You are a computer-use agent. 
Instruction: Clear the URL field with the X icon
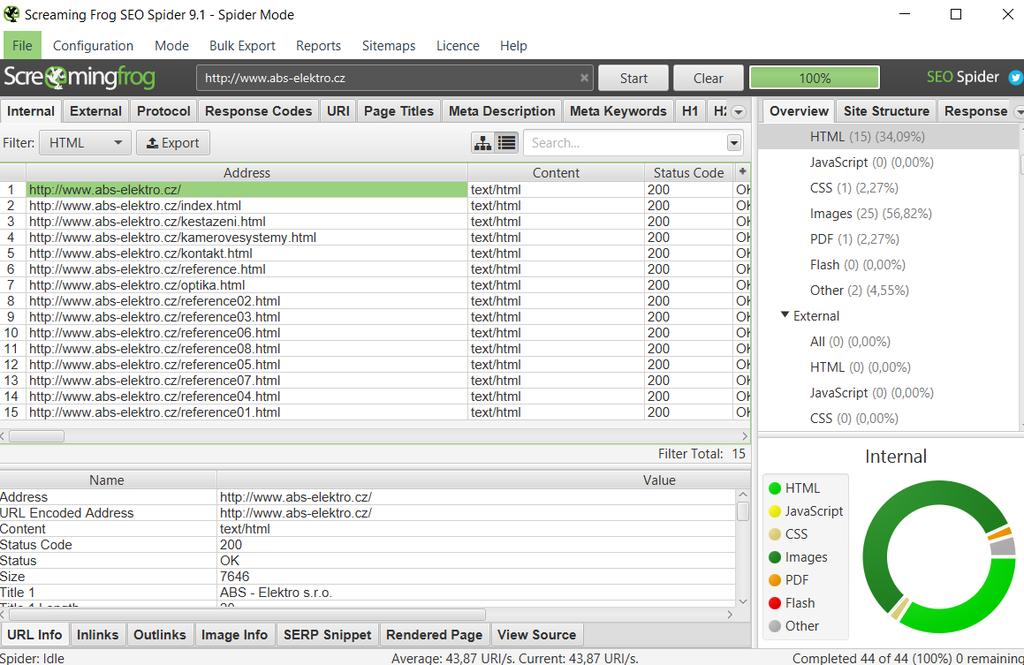tap(584, 78)
